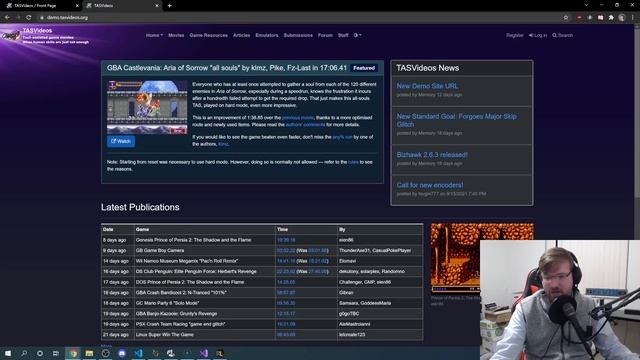The image size is (640, 360).
Task: Bookmark this page with the star icon
Action: click(x=566, y=18)
